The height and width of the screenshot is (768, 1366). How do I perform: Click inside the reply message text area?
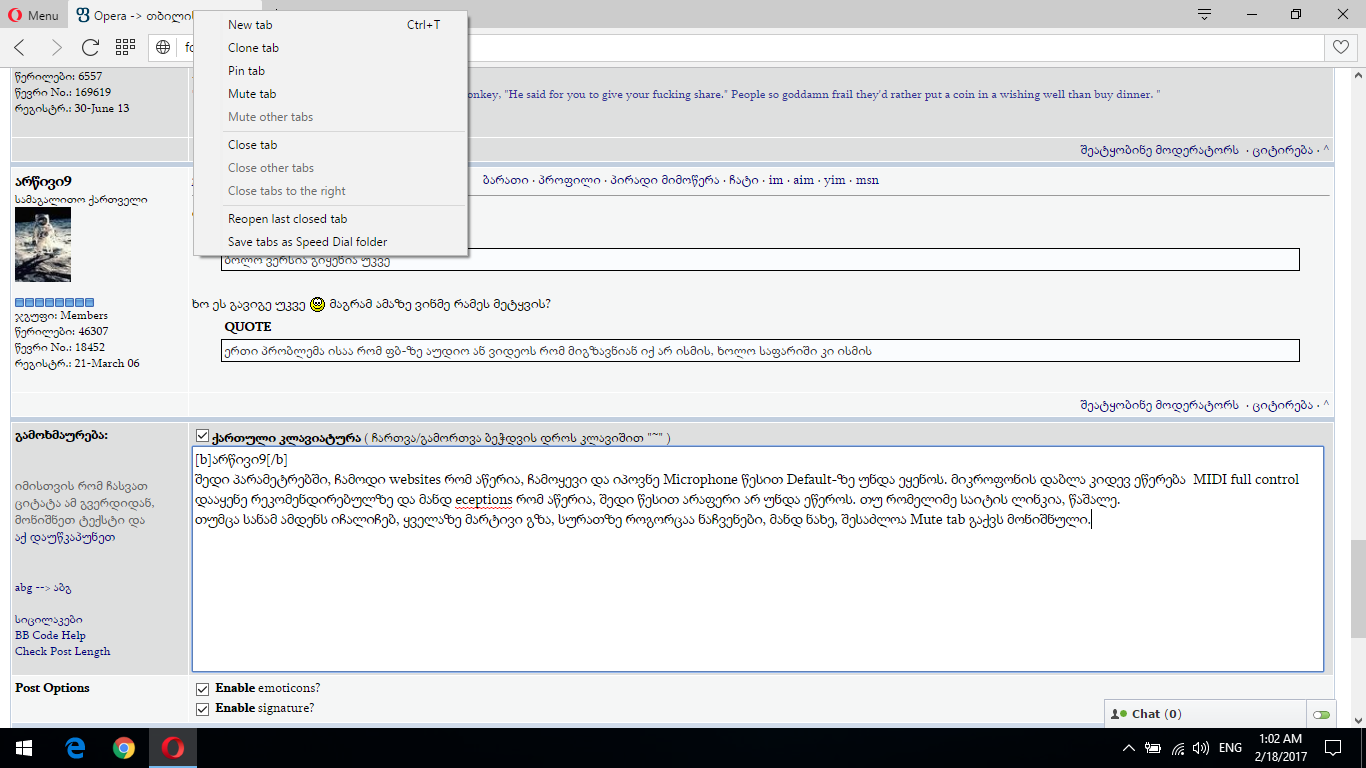[758, 558]
